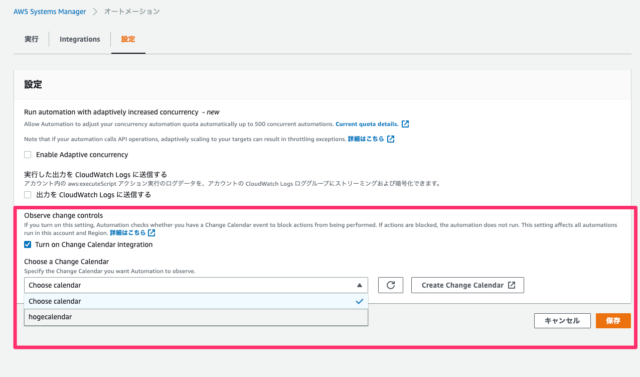Image resolution: width=640 pixels, height=377 pixels.
Task: Click the Observe change controls heading
Action: 63,215
